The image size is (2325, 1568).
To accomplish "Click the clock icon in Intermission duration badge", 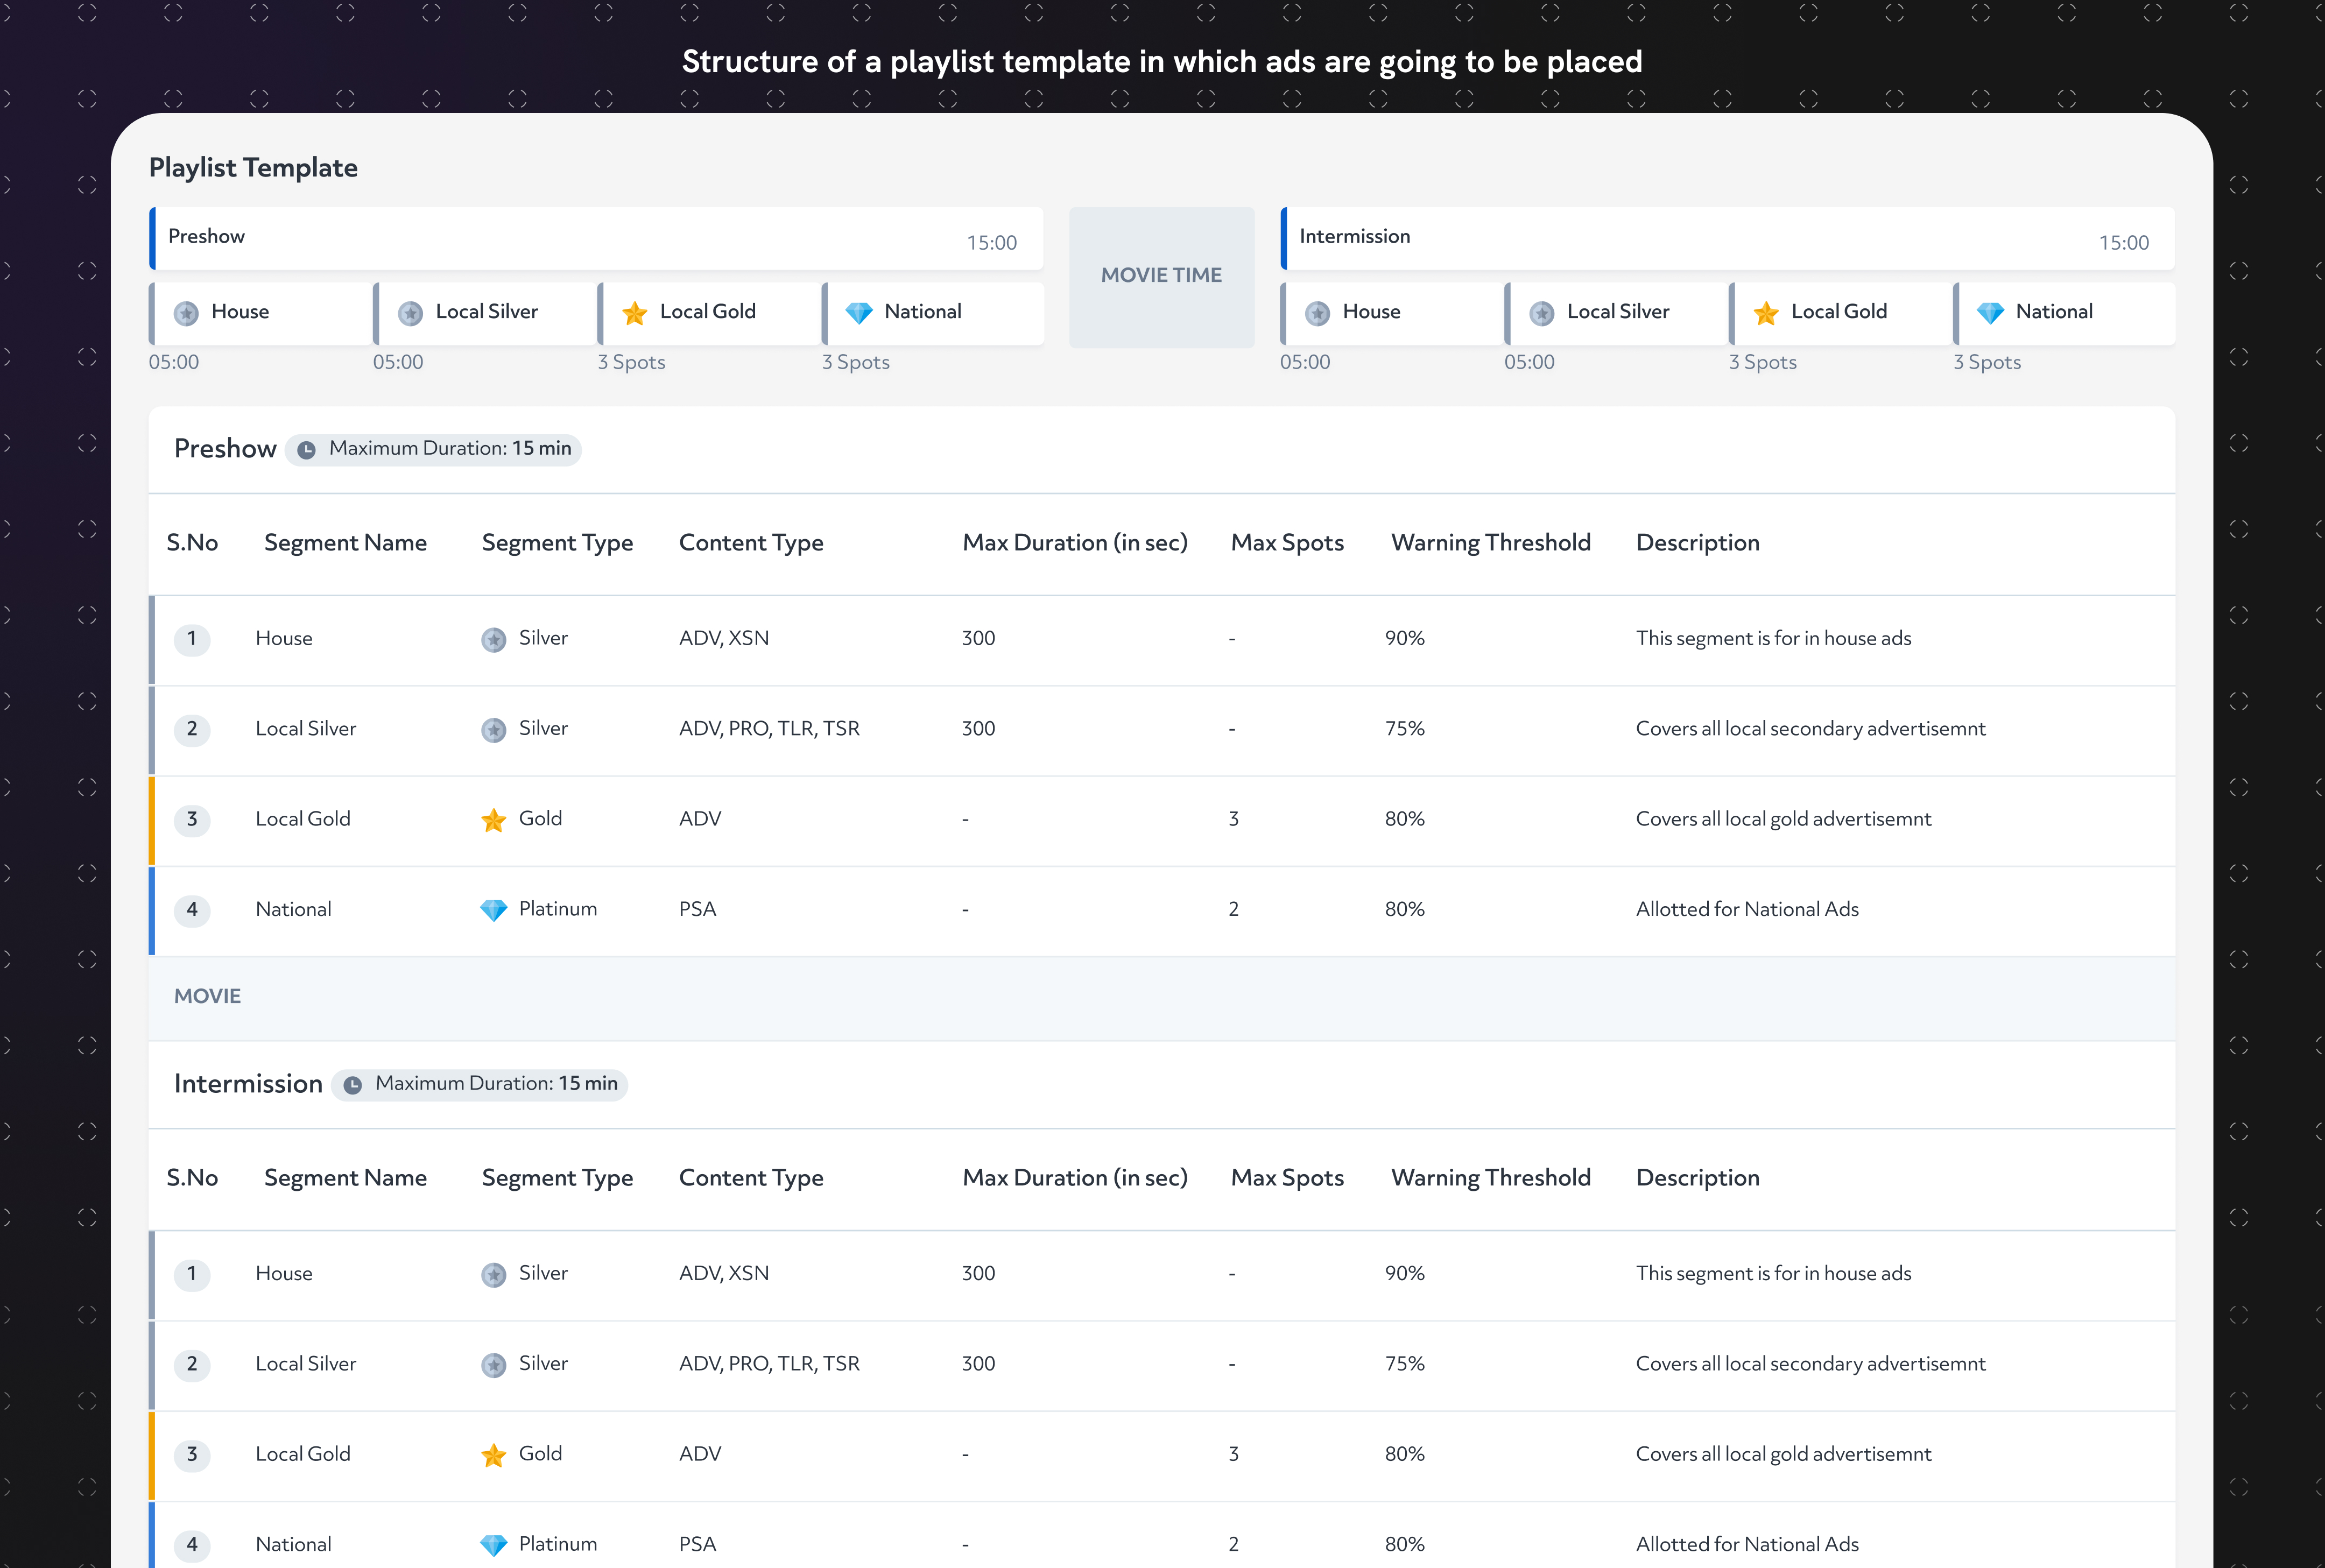I will point(353,1085).
